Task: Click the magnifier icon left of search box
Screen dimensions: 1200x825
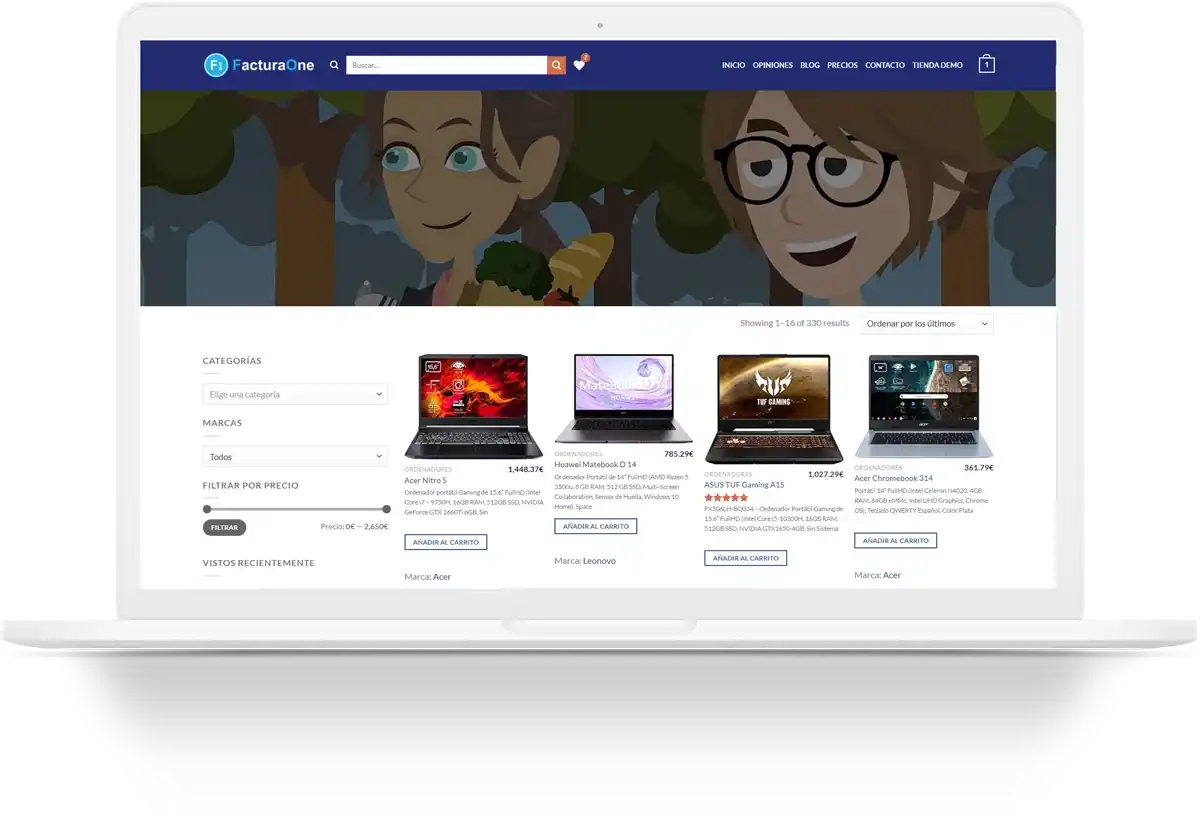Action: [335, 65]
